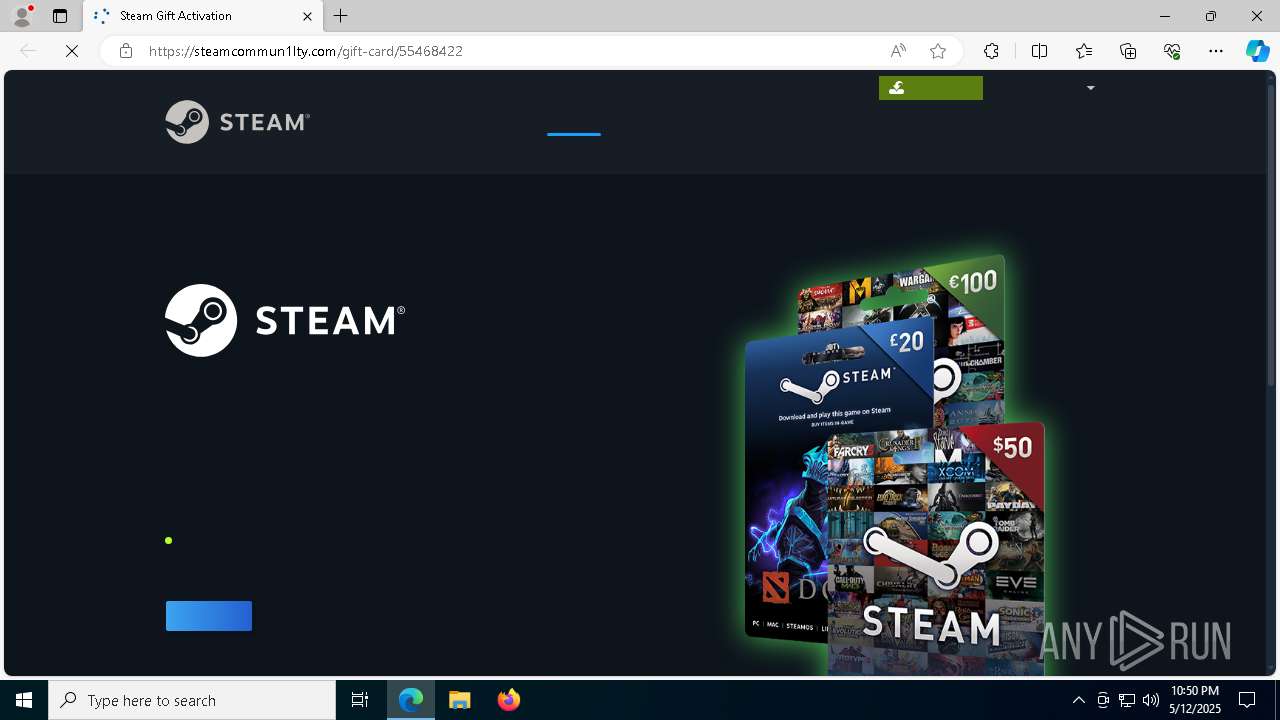Image resolution: width=1280 pixels, height=720 pixels.
Task: Open the notification center icon
Action: tap(1247, 700)
